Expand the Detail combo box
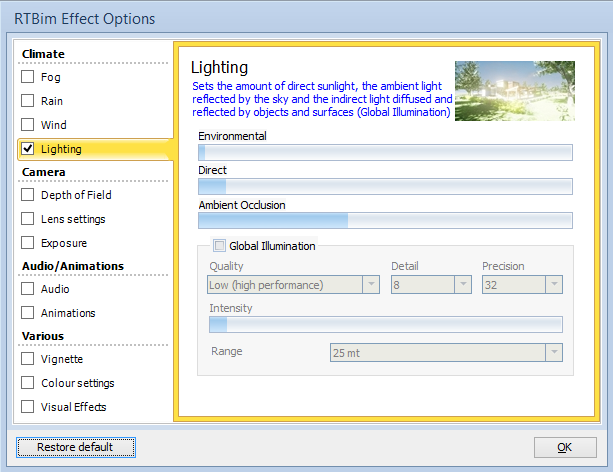This screenshot has width=613, height=472. pos(431,285)
